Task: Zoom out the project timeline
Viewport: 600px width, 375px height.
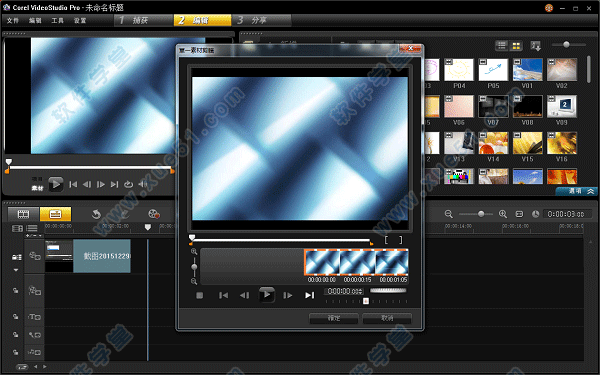Action: coord(448,214)
